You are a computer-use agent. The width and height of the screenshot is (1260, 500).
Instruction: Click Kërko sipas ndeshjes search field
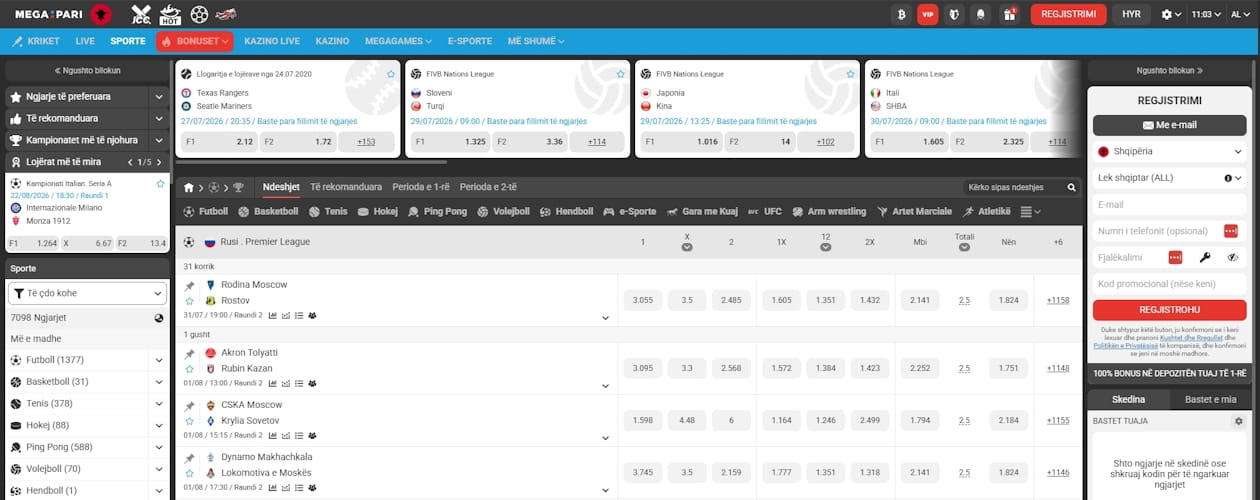1014,187
